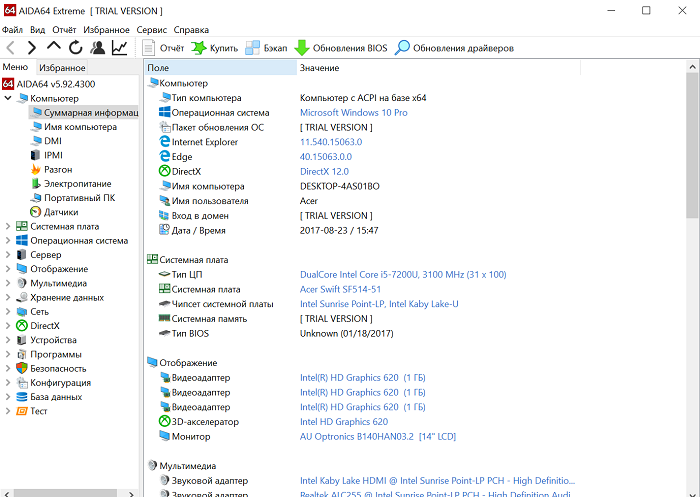Click the up-level arrow in the toolbar
This screenshot has width=700, height=497.
[54, 46]
